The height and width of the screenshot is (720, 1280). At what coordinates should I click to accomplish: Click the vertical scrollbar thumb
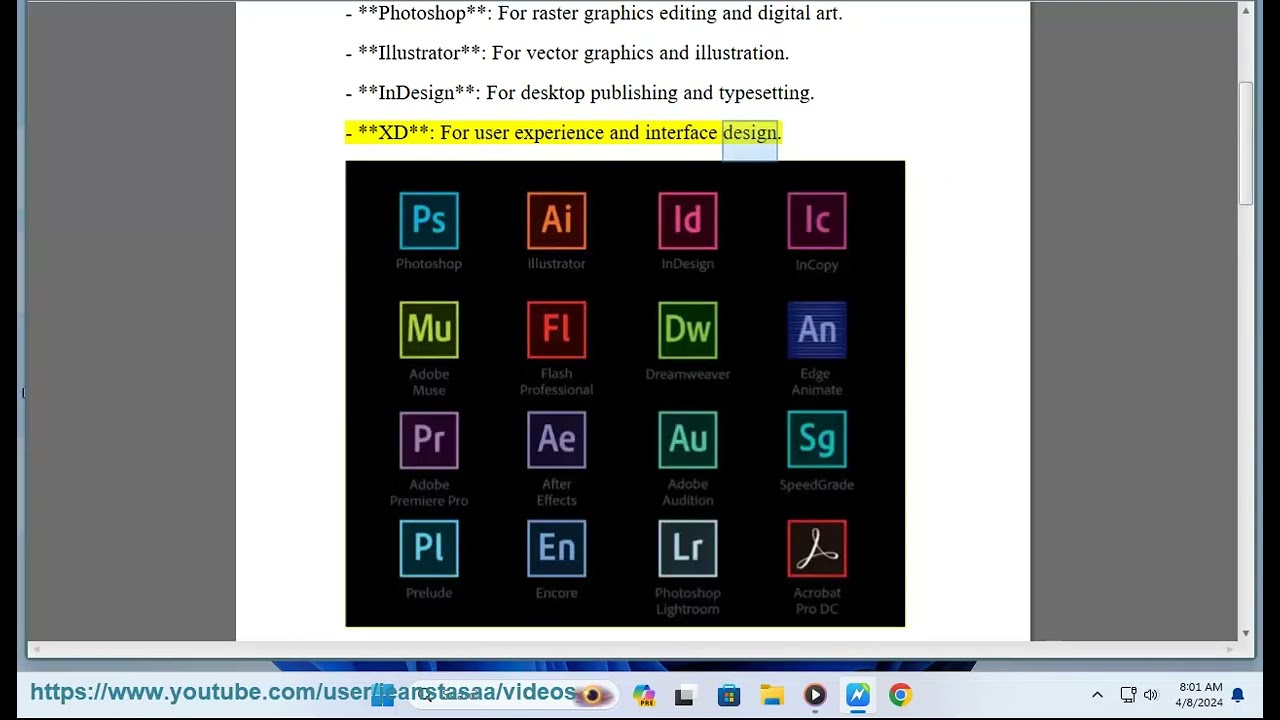(x=1246, y=143)
